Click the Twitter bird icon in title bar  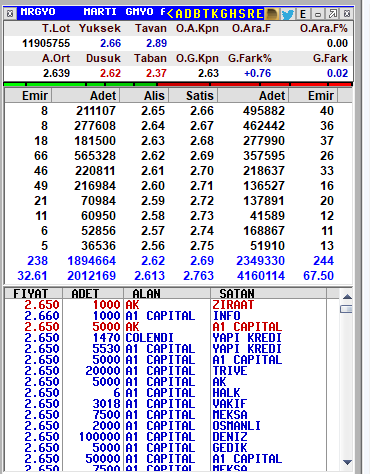(x=287, y=14)
